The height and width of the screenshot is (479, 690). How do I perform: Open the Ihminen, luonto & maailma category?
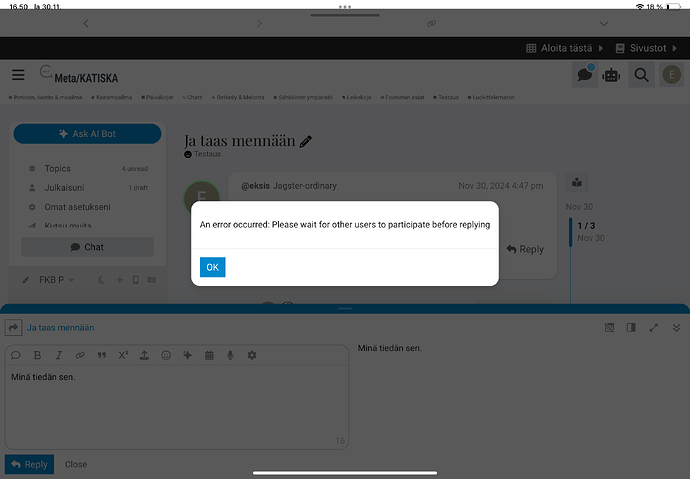[x=45, y=97]
